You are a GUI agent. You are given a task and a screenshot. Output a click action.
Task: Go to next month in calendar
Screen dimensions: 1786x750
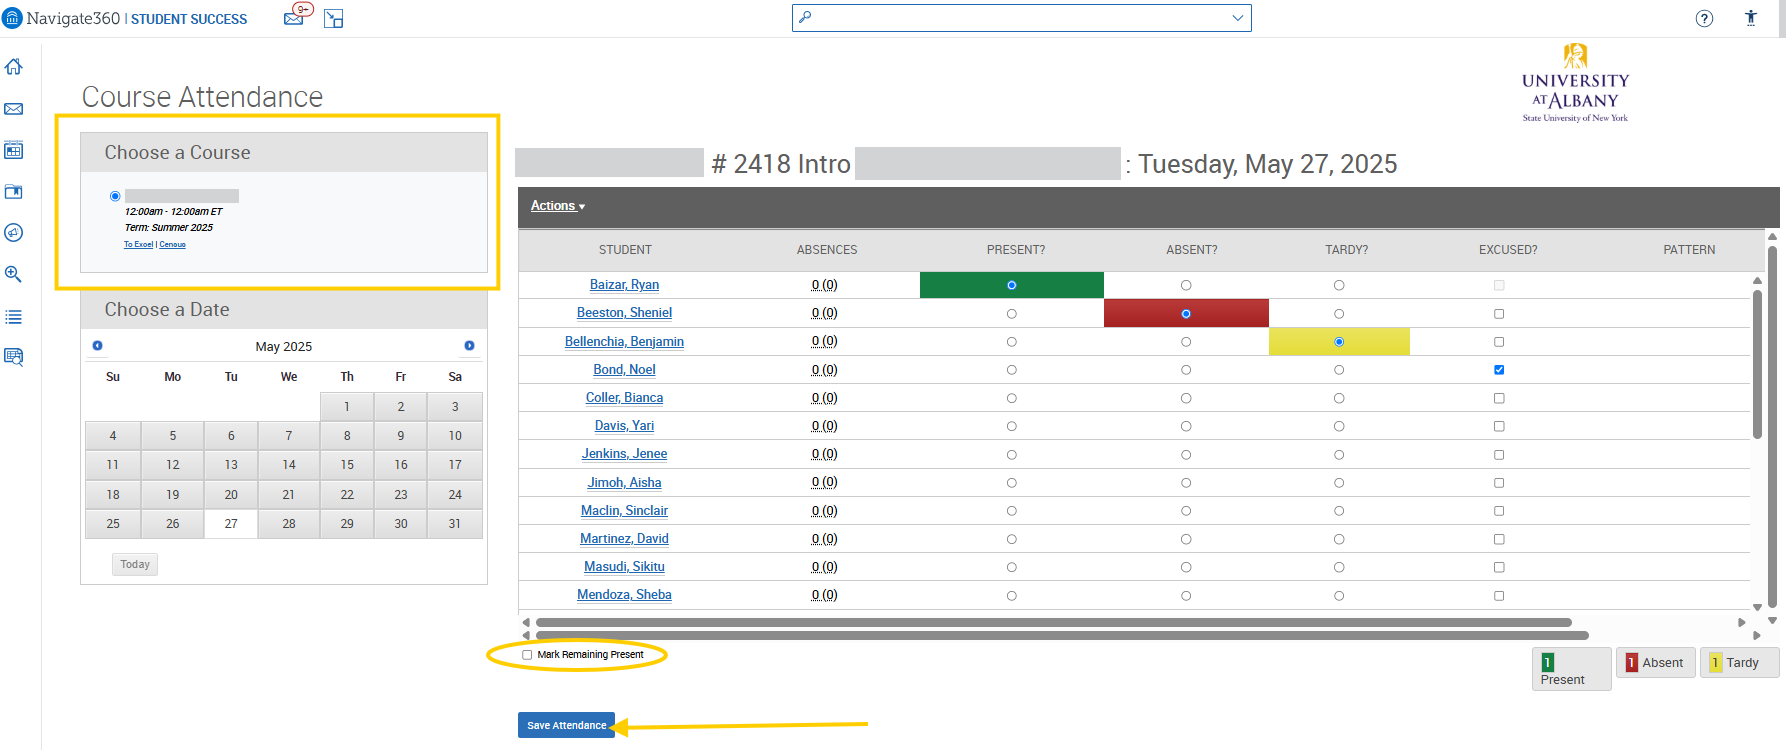pyautogui.click(x=469, y=346)
